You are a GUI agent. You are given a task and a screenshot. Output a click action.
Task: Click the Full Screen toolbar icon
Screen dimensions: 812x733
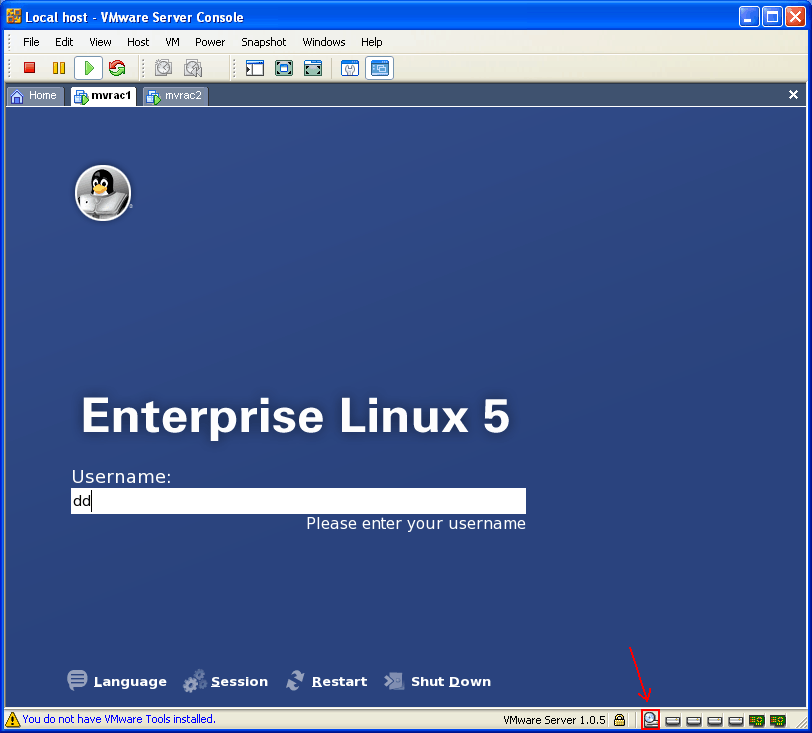284,68
